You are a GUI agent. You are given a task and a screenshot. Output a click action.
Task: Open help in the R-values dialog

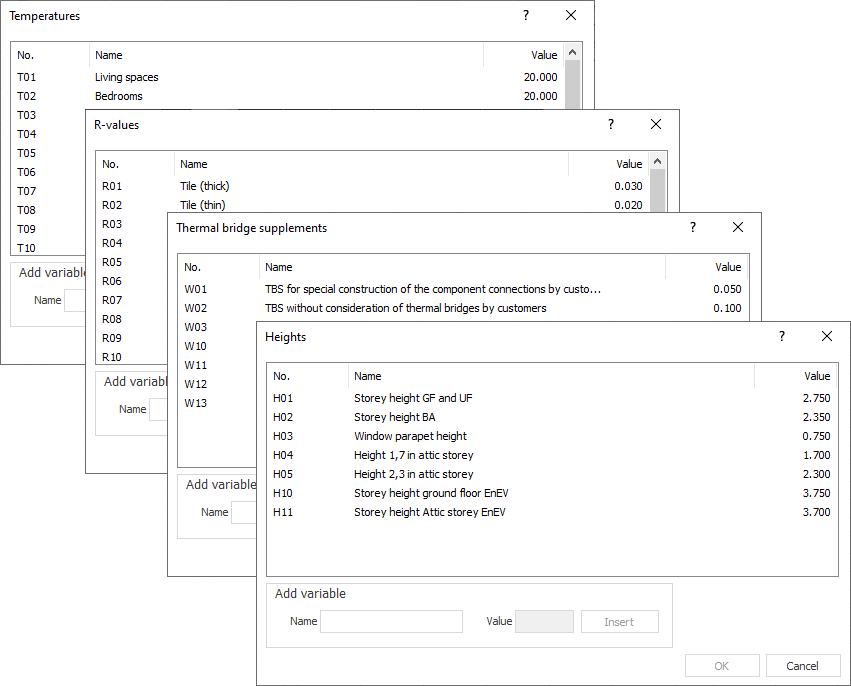pyautogui.click(x=611, y=124)
